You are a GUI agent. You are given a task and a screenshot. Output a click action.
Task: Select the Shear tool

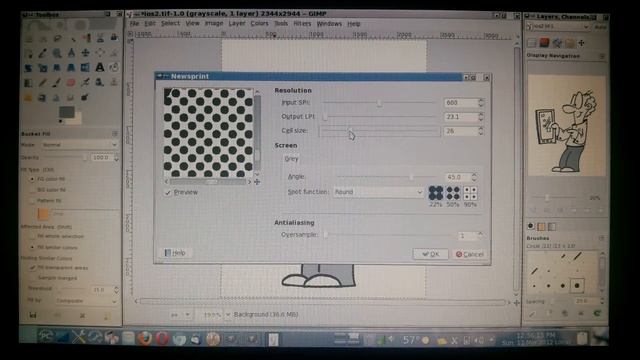click(57, 68)
